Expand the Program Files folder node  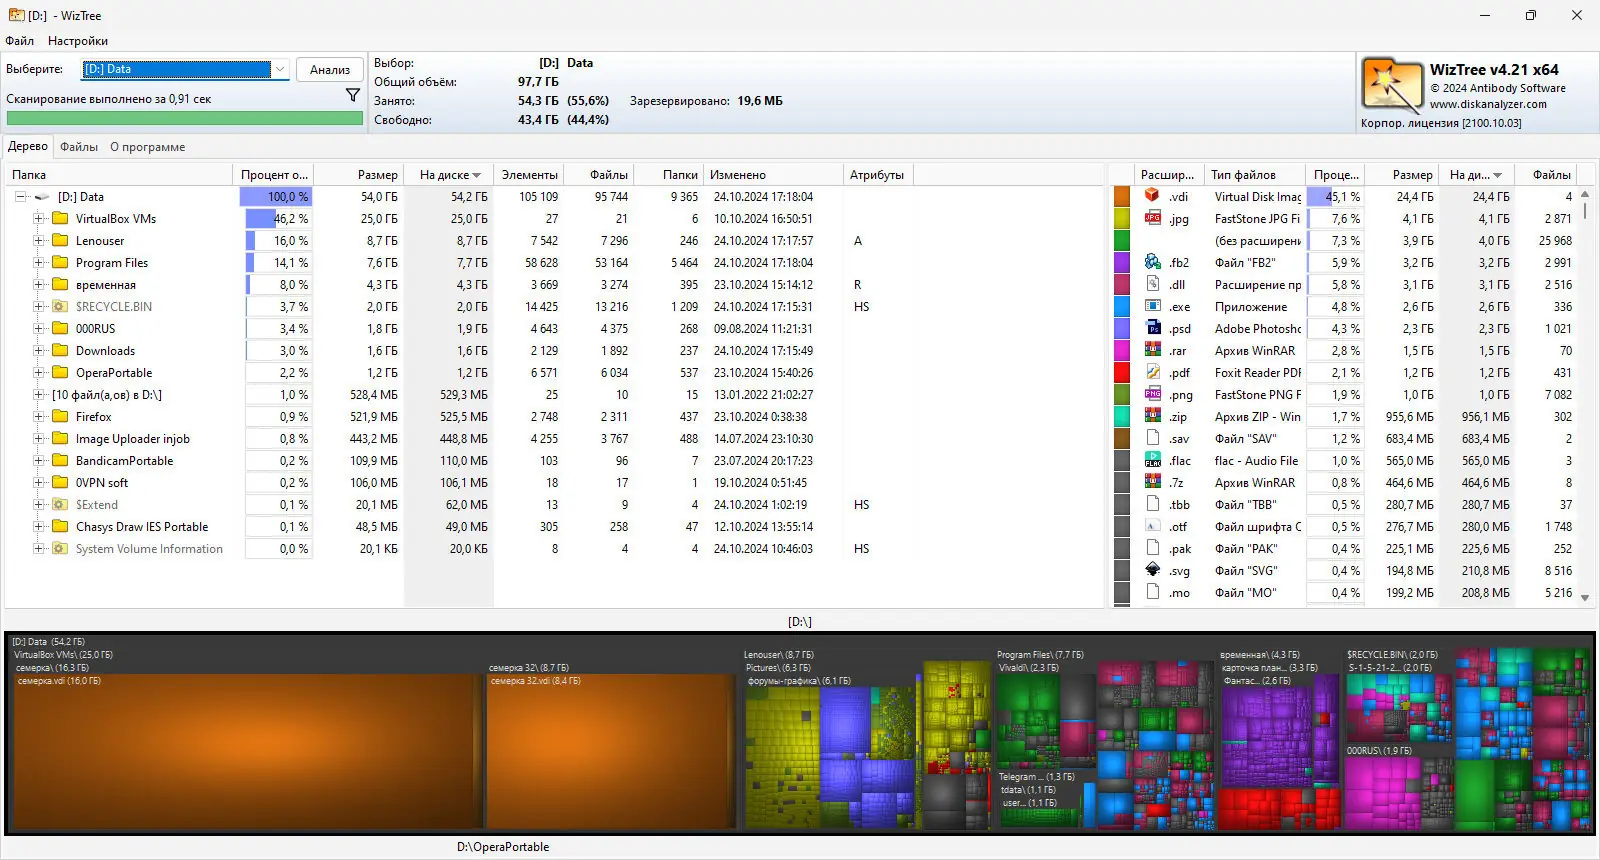[x=38, y=262]
